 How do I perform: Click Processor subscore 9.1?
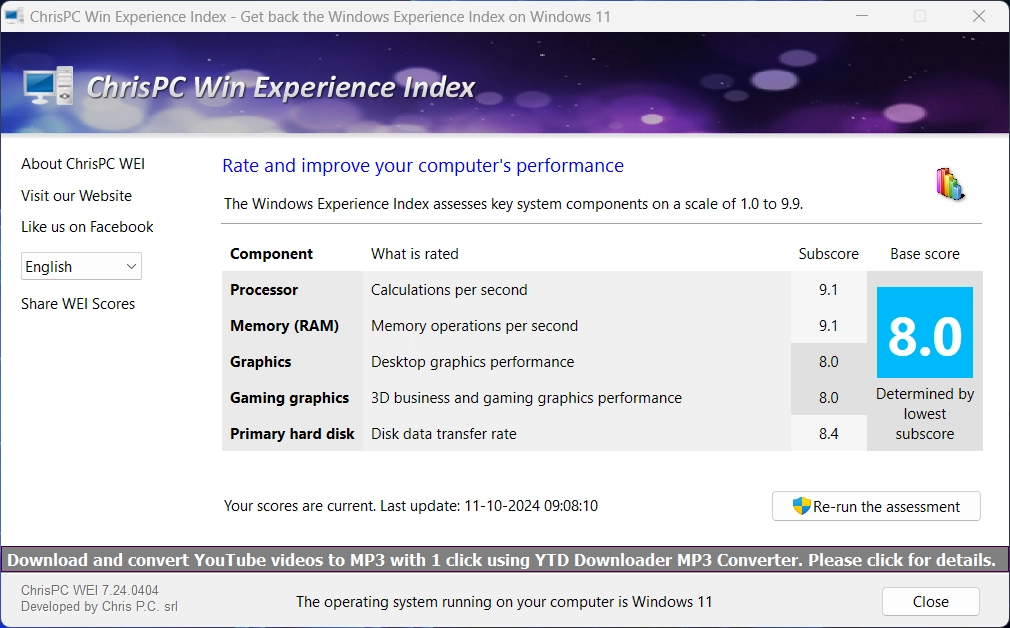[828, 290]
